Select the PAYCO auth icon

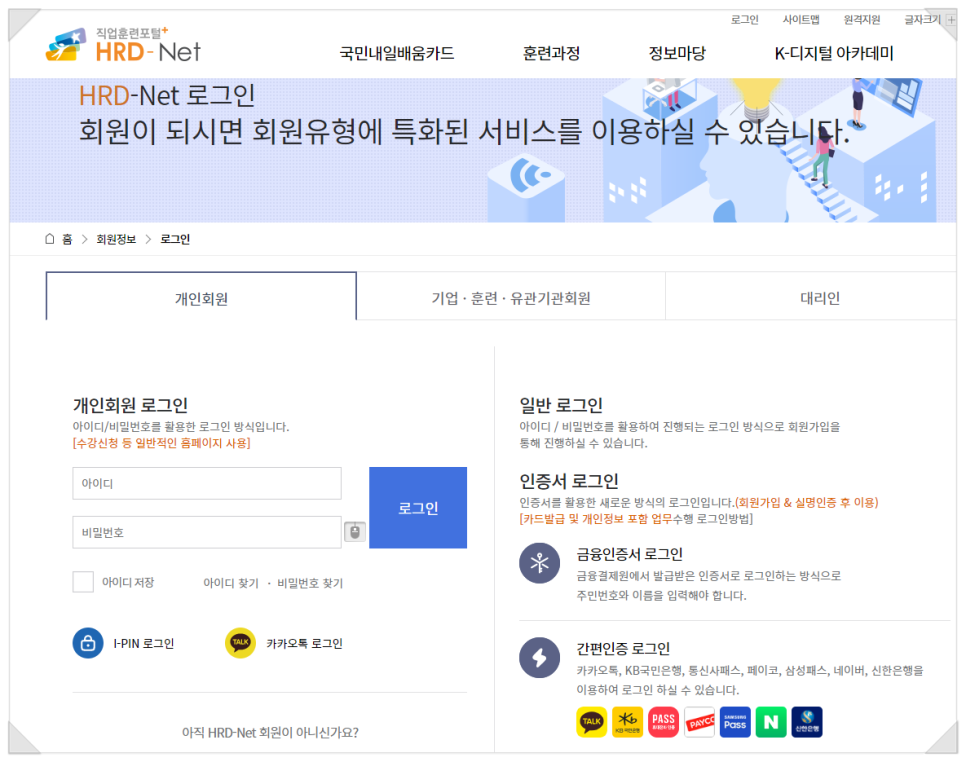click(699, 722)
